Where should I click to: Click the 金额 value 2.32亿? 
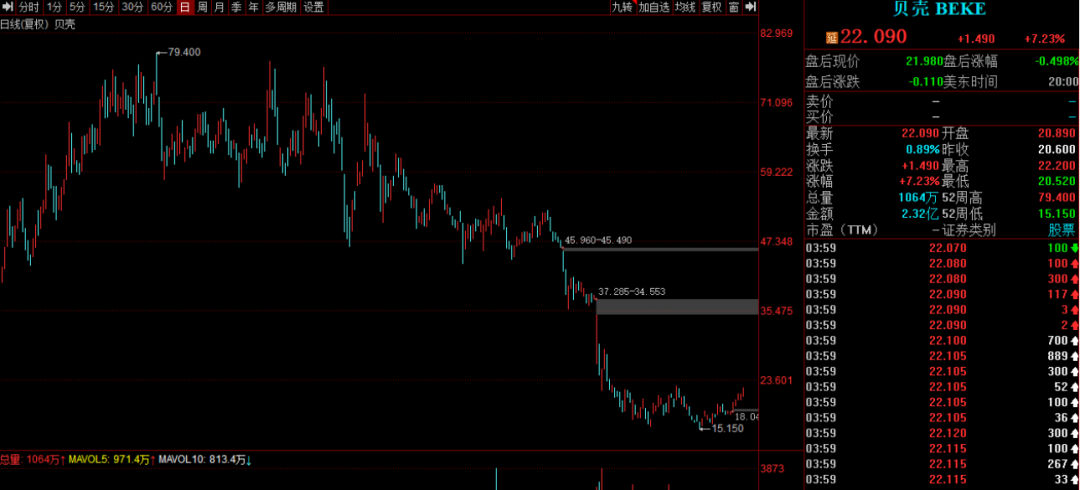click(x=922, y=214)
